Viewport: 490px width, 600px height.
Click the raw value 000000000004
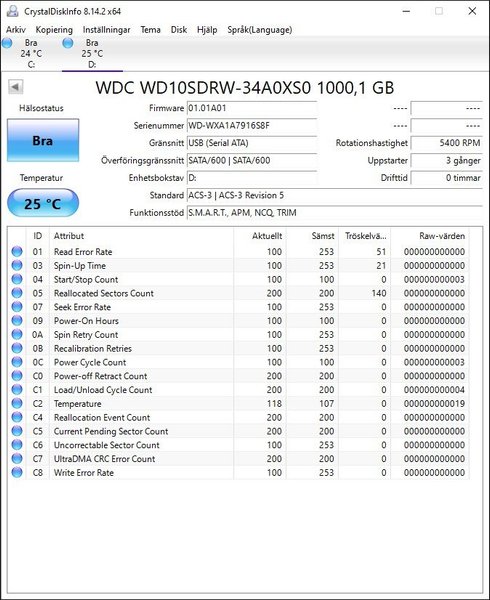point(434,390)
